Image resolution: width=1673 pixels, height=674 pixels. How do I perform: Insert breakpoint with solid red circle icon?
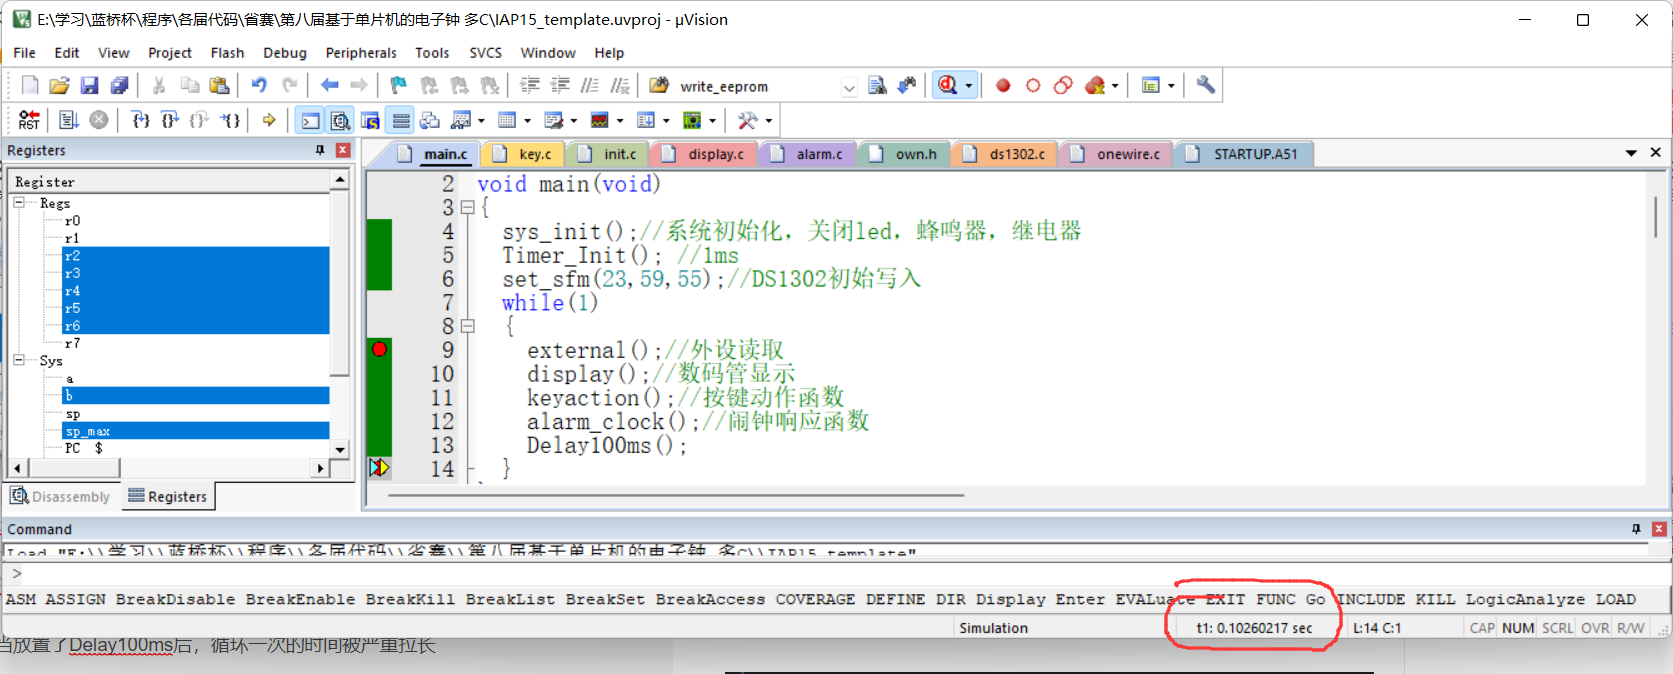click(1003, 86)
